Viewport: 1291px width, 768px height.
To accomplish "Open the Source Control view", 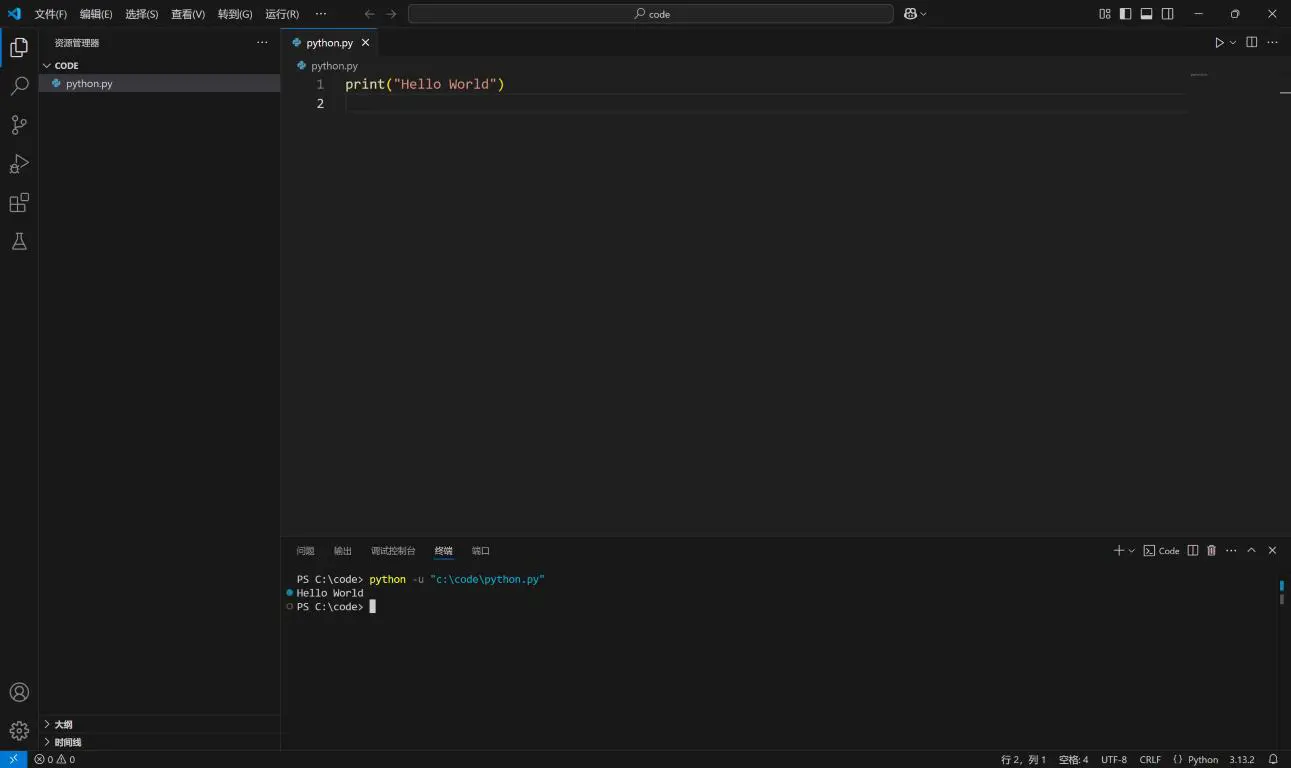I will point(19,125).
